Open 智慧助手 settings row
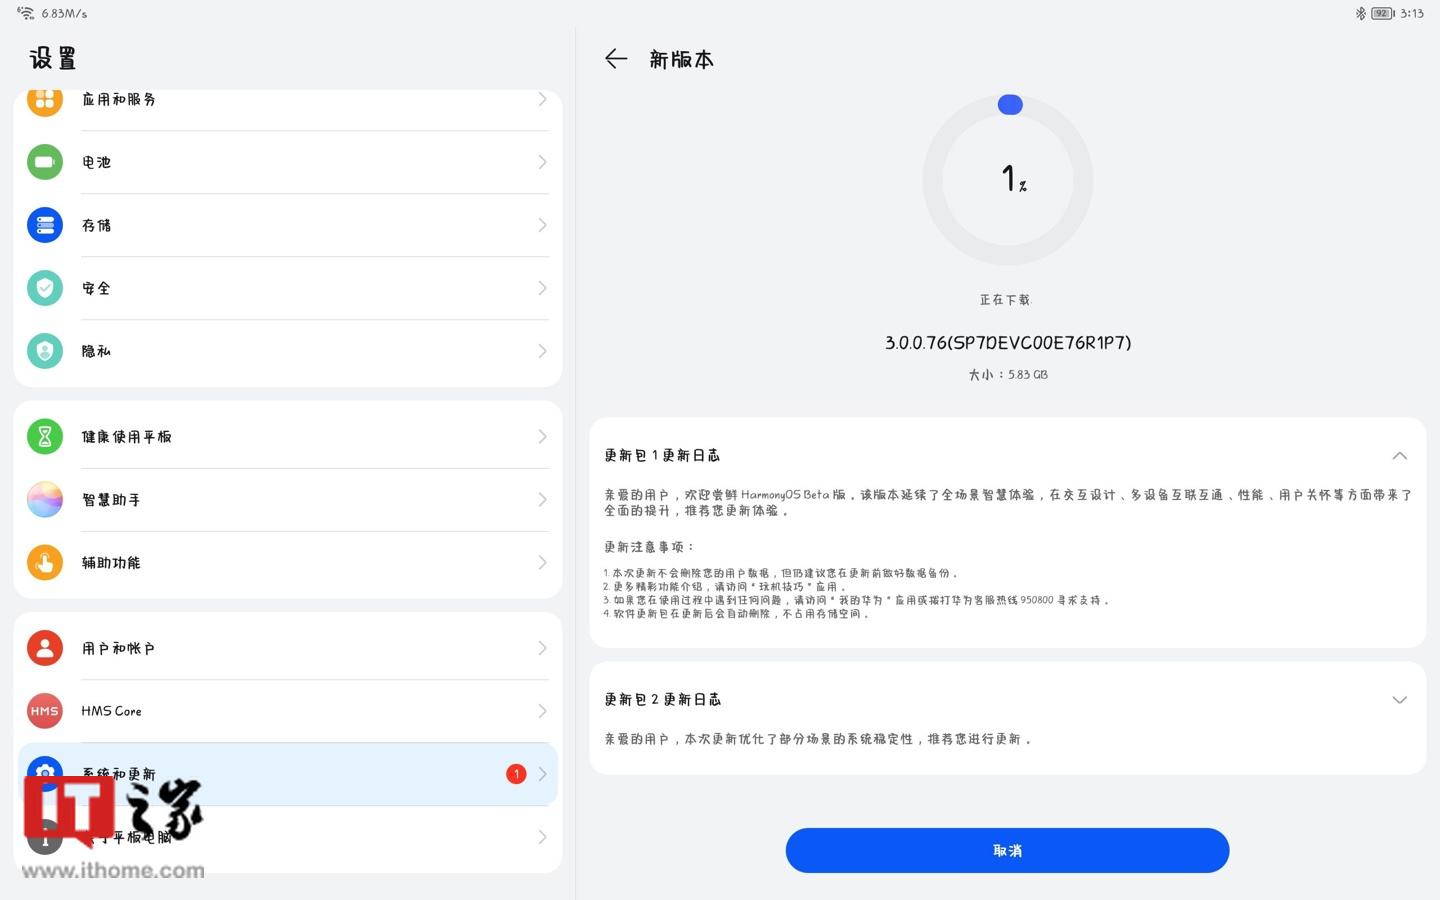1440x900 pixels. pyautogui.click(x=288, y=500)
